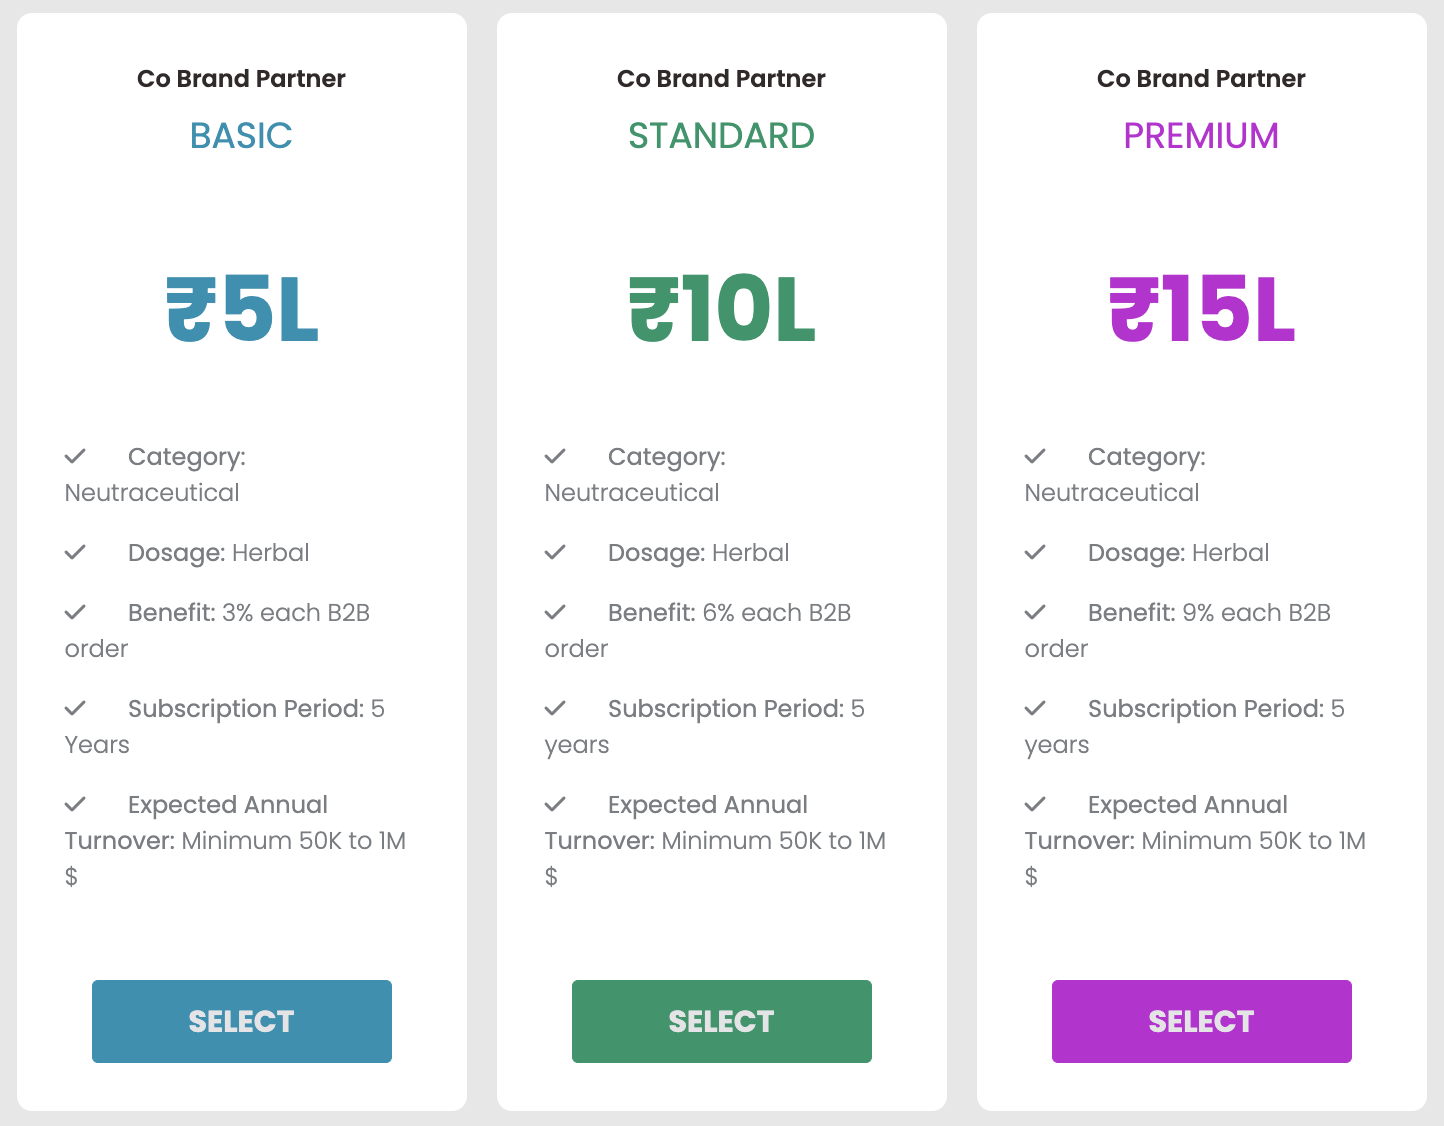Click the Premium Expected Annual Turnover checkmark

[x=1036, y=805]
